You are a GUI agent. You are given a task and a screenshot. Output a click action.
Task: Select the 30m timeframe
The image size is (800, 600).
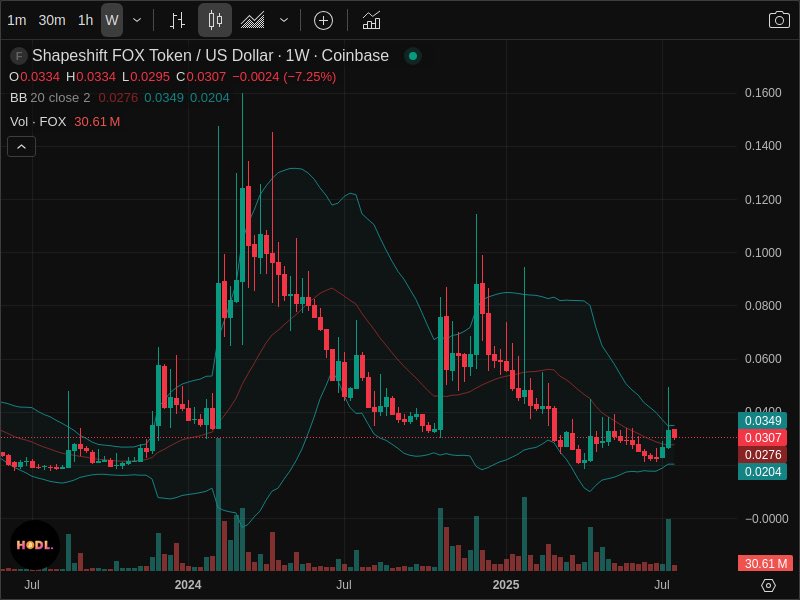tap(52, 20)
